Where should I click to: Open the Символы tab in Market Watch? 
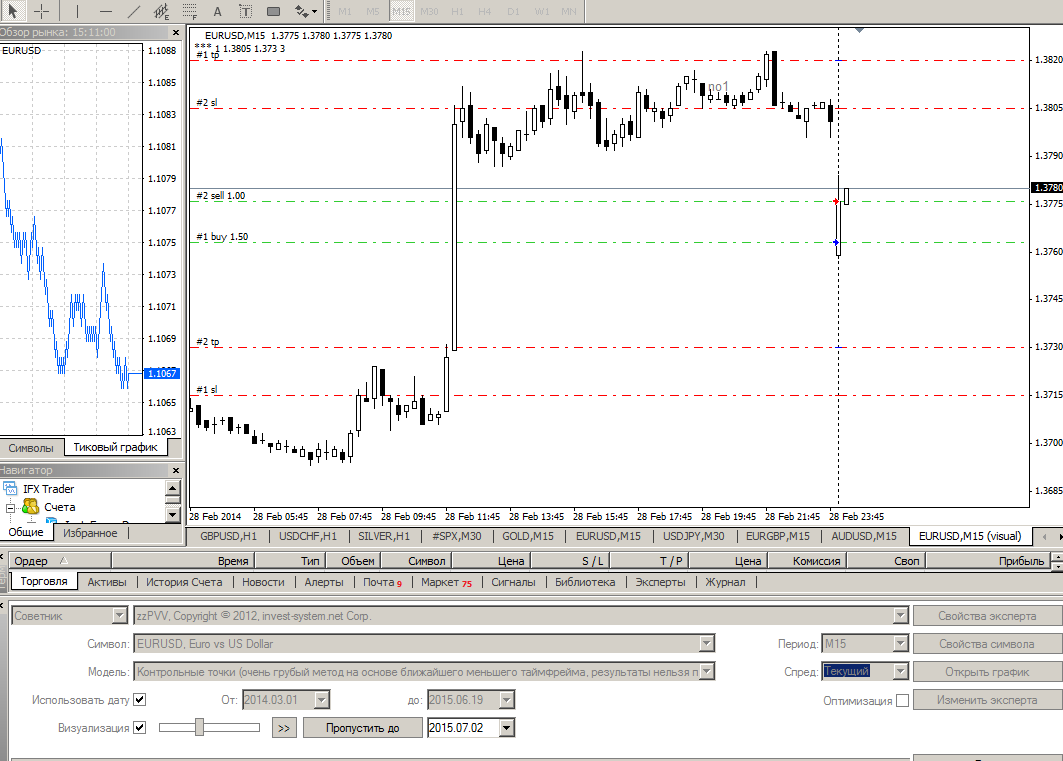coord(31,448)
